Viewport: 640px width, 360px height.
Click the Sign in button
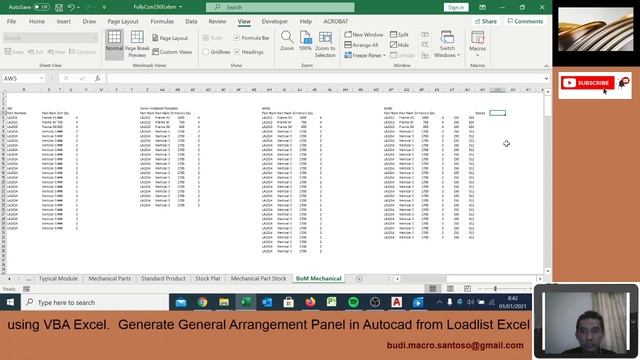coord(456,7)
